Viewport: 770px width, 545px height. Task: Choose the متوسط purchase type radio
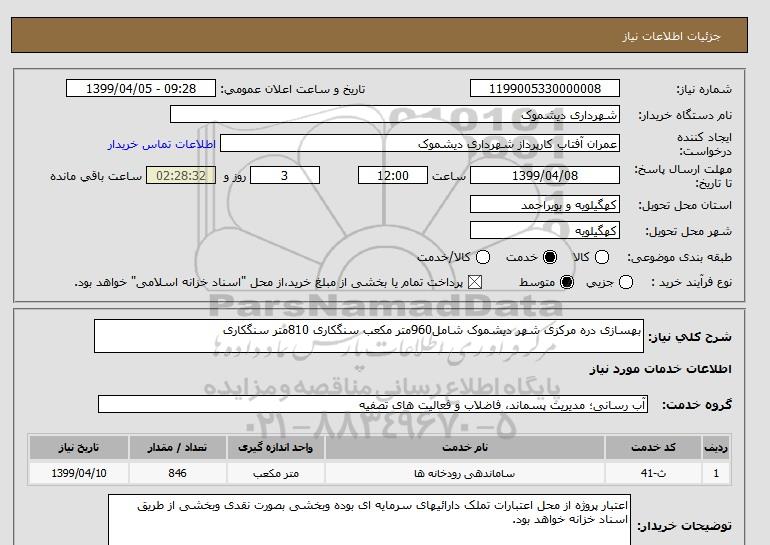tap(567, 282)
